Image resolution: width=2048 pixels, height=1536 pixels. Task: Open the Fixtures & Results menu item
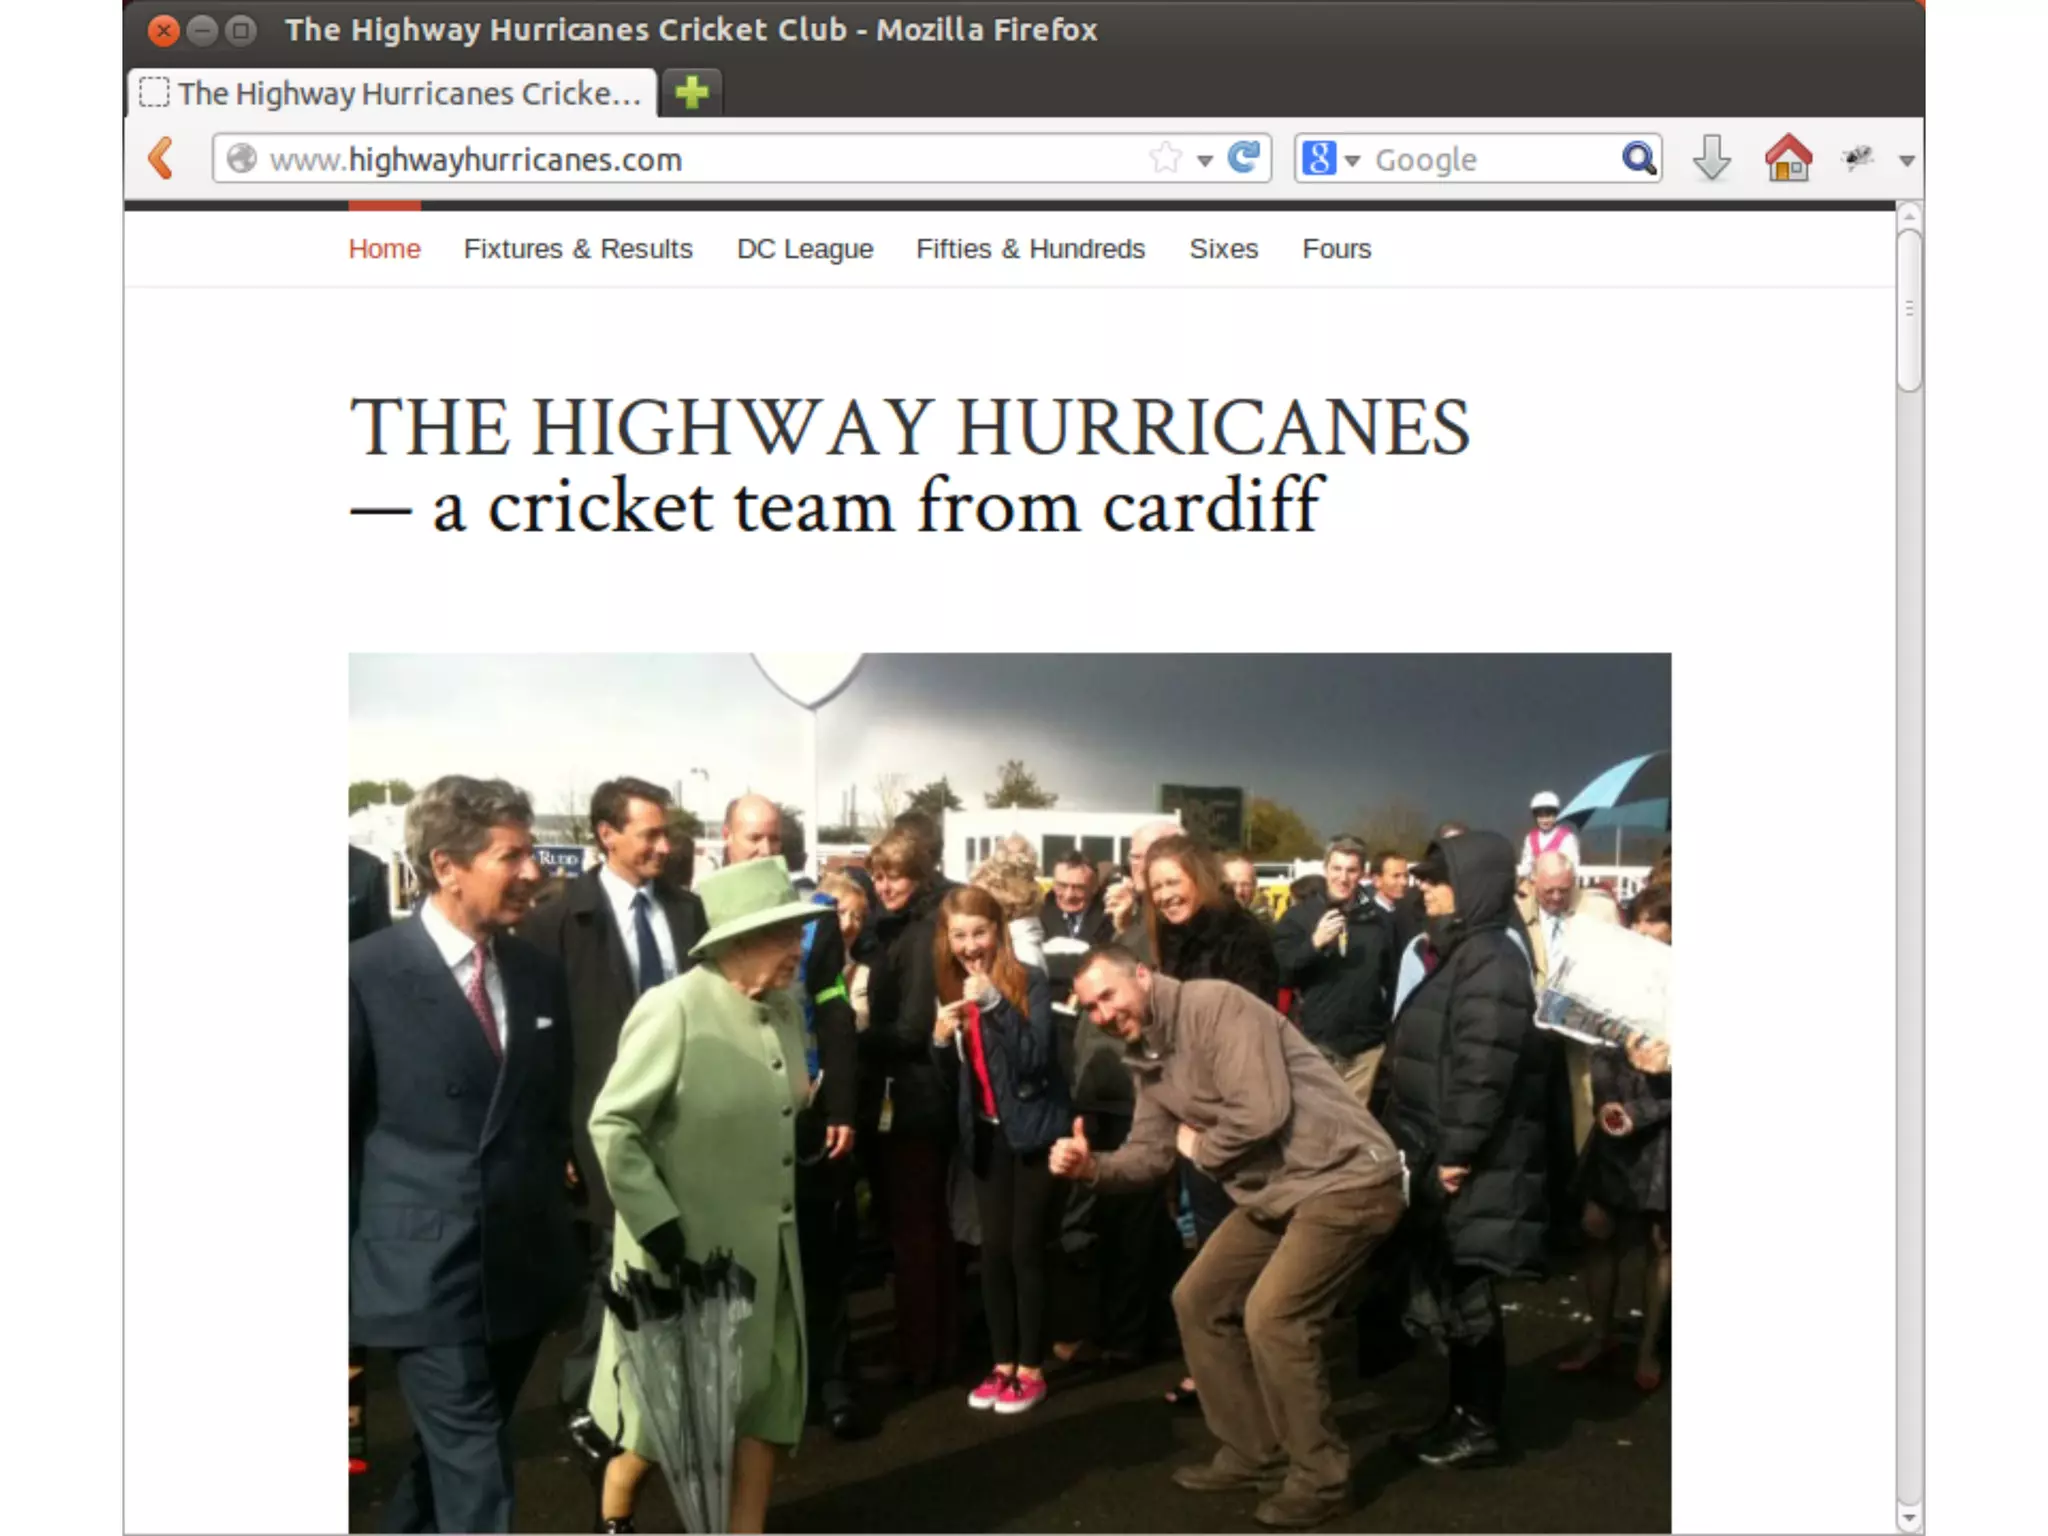click(x=578, y=249)
